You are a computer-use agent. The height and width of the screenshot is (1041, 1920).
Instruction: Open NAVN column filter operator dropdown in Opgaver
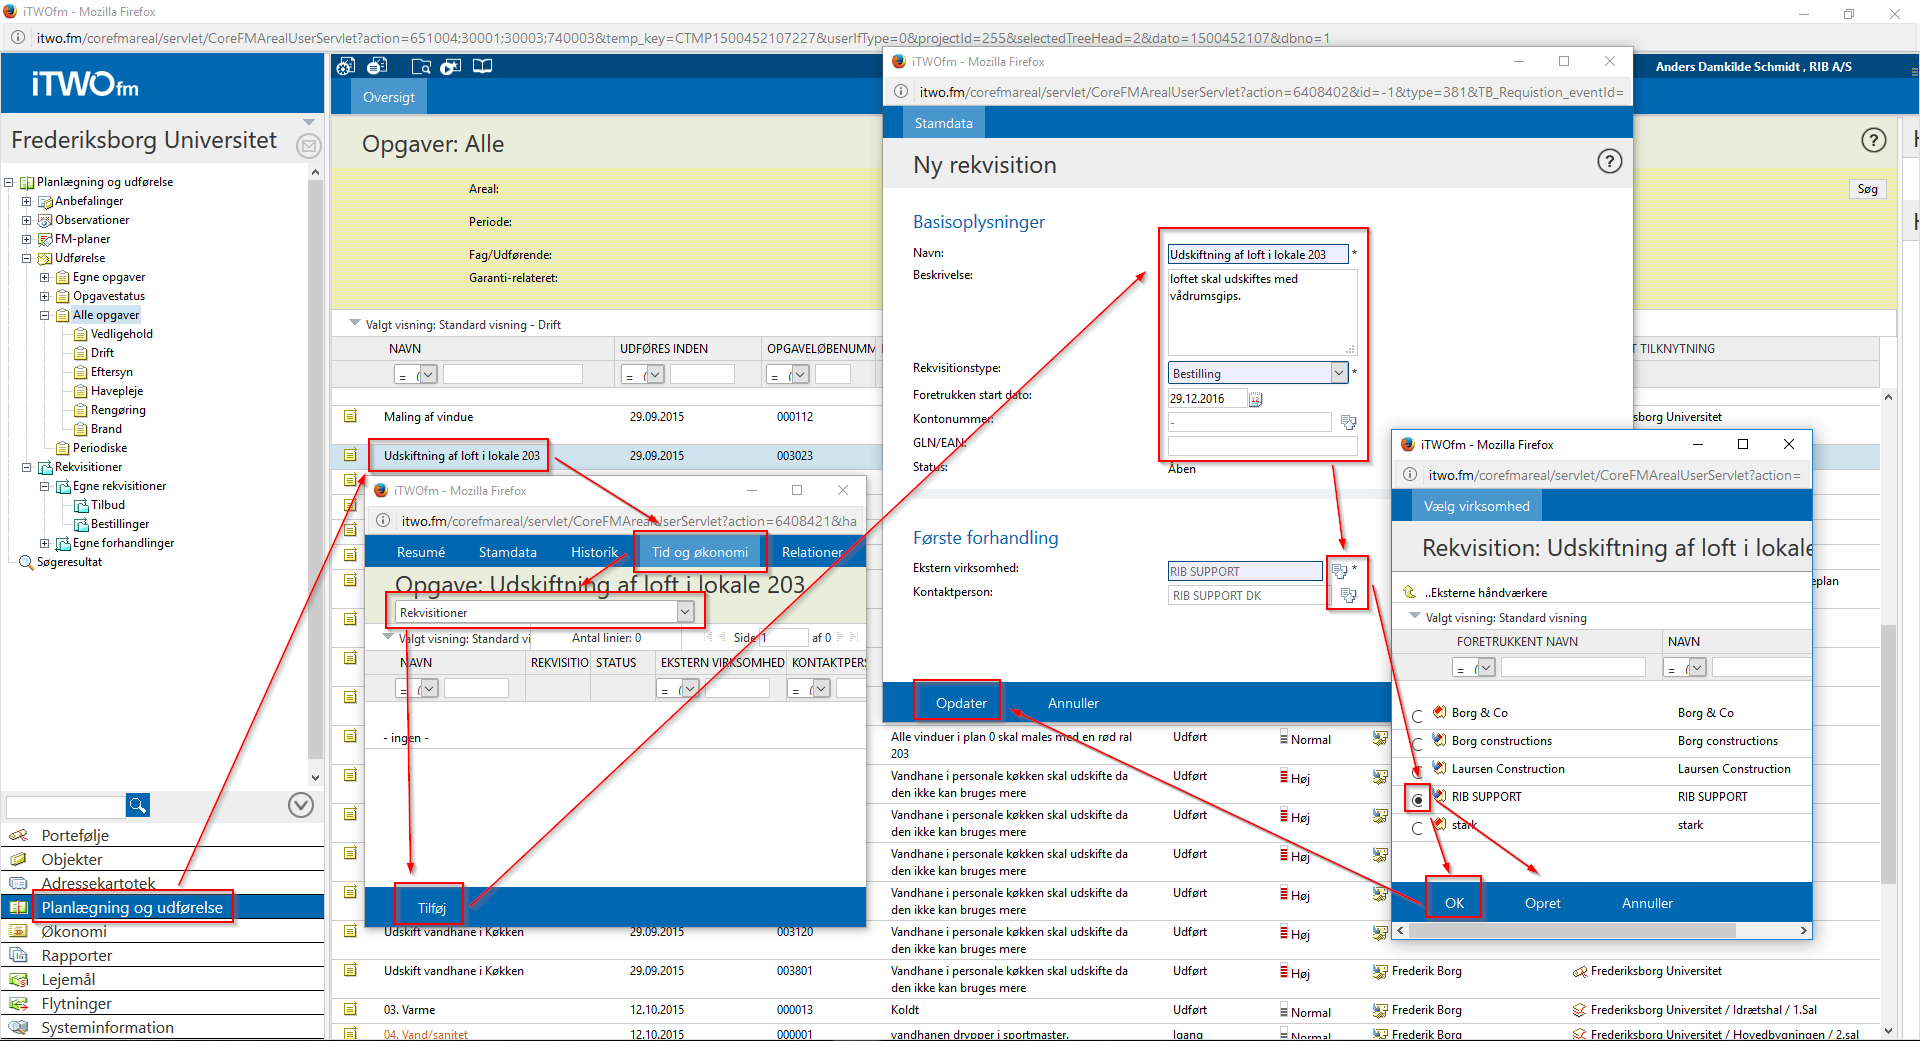point(428,374)
